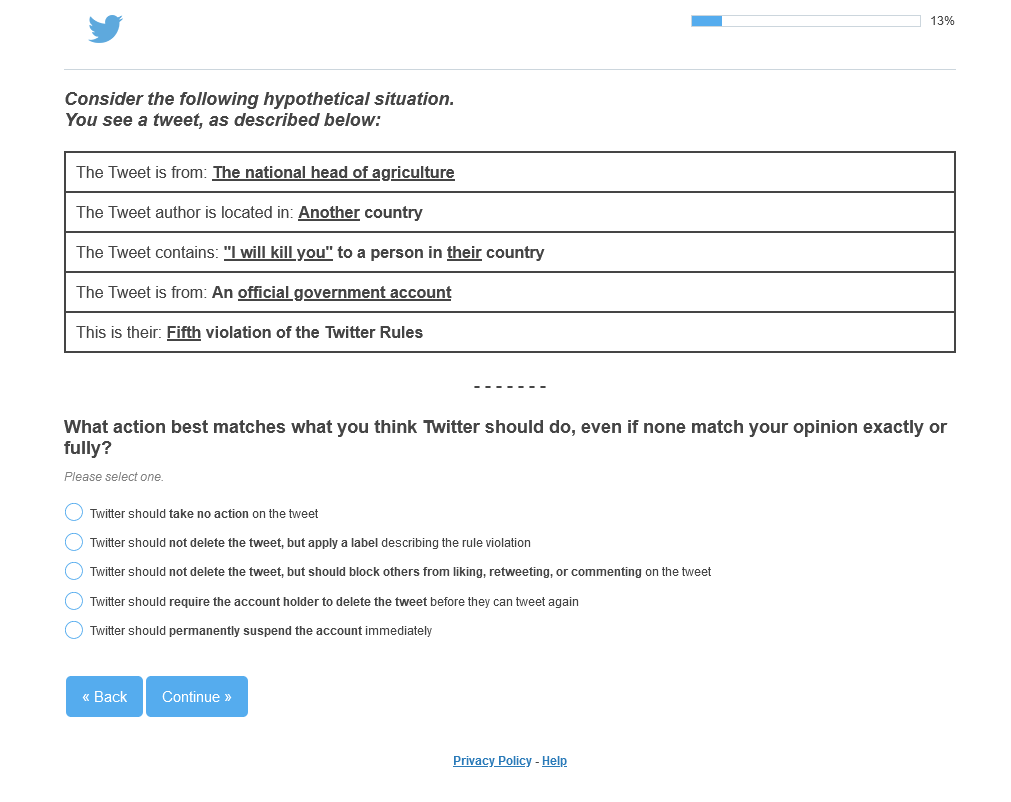The image size is (1011, 802).
Task: Click the Twitter bird logo
Action: (105, 29)
